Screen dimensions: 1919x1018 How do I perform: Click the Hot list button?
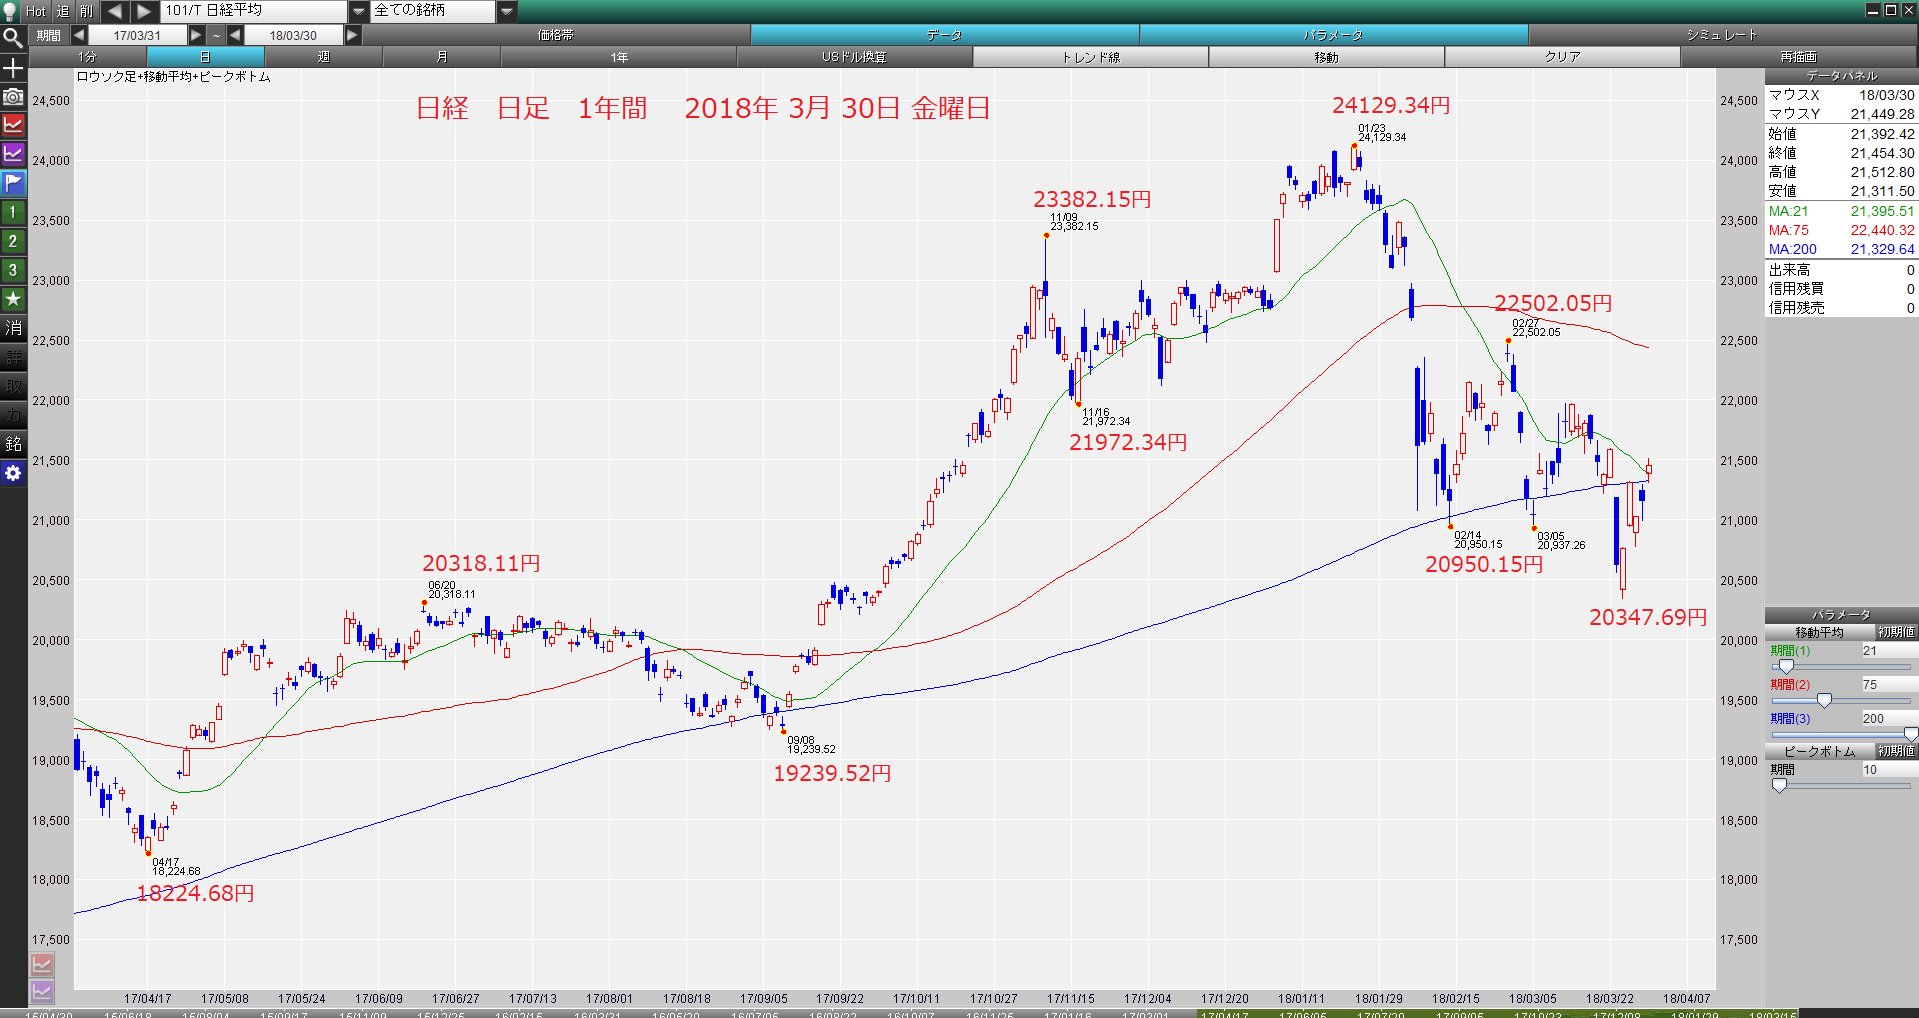coord(36,11)
